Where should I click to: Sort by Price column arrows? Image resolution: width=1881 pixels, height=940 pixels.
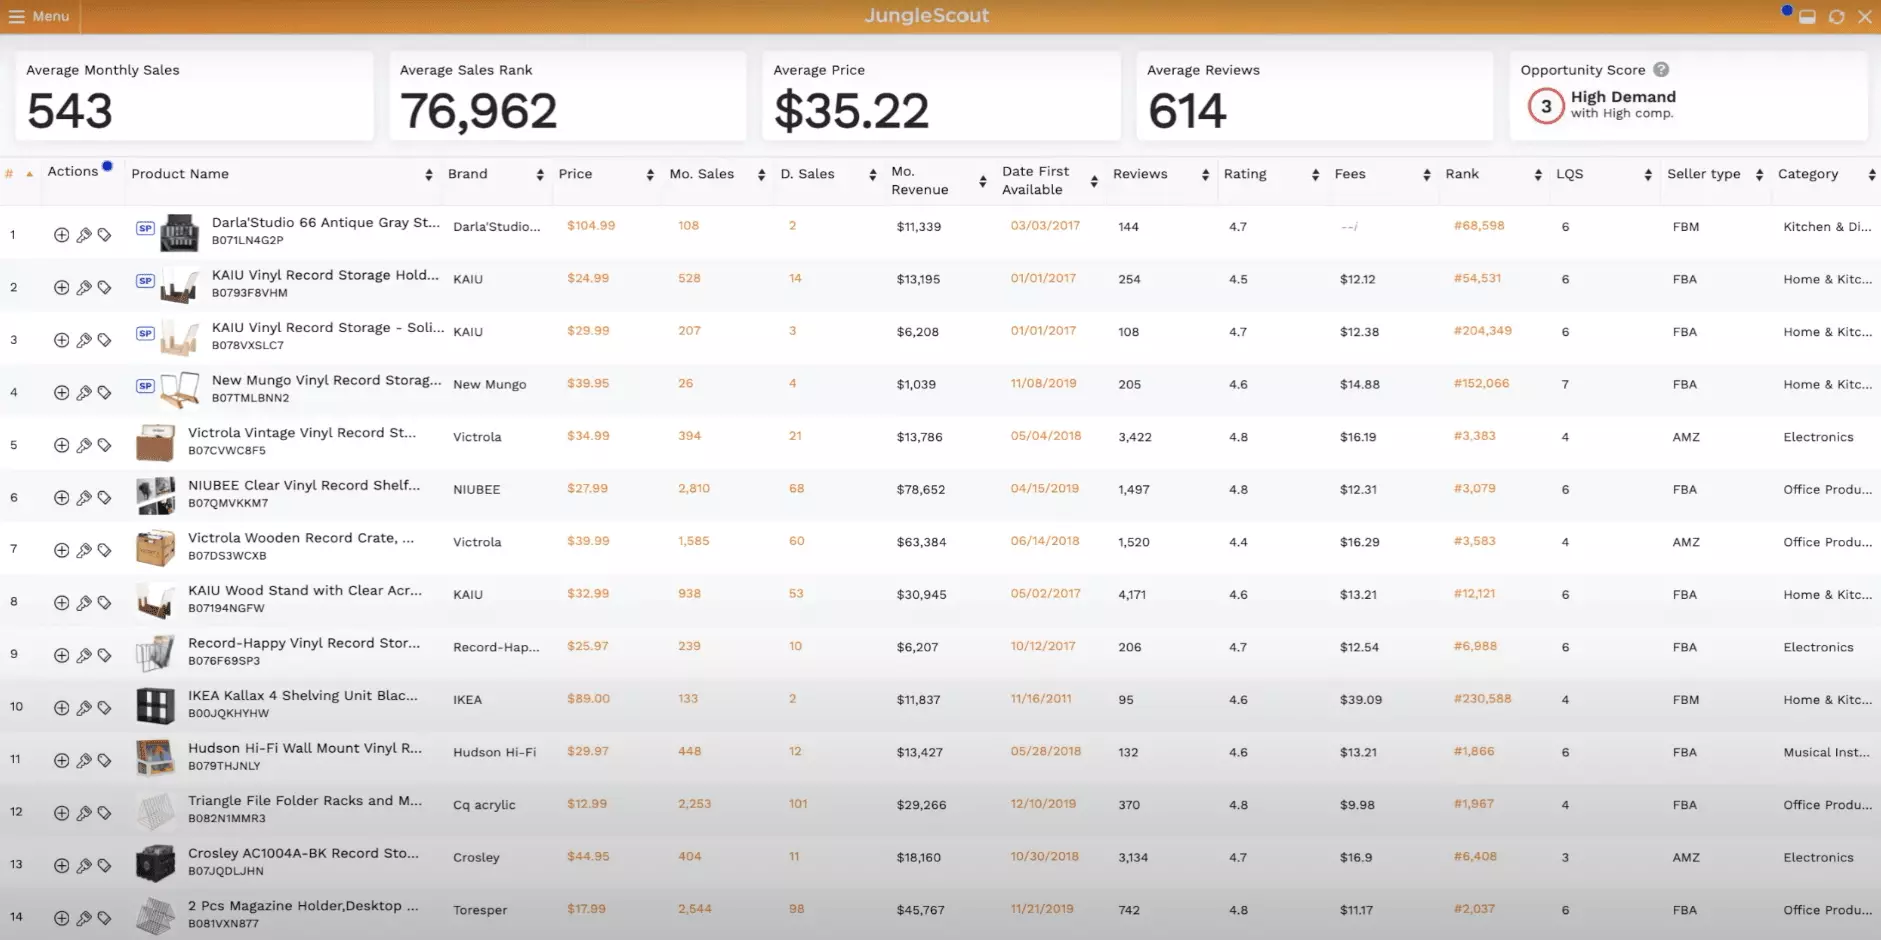coord(650,175)
